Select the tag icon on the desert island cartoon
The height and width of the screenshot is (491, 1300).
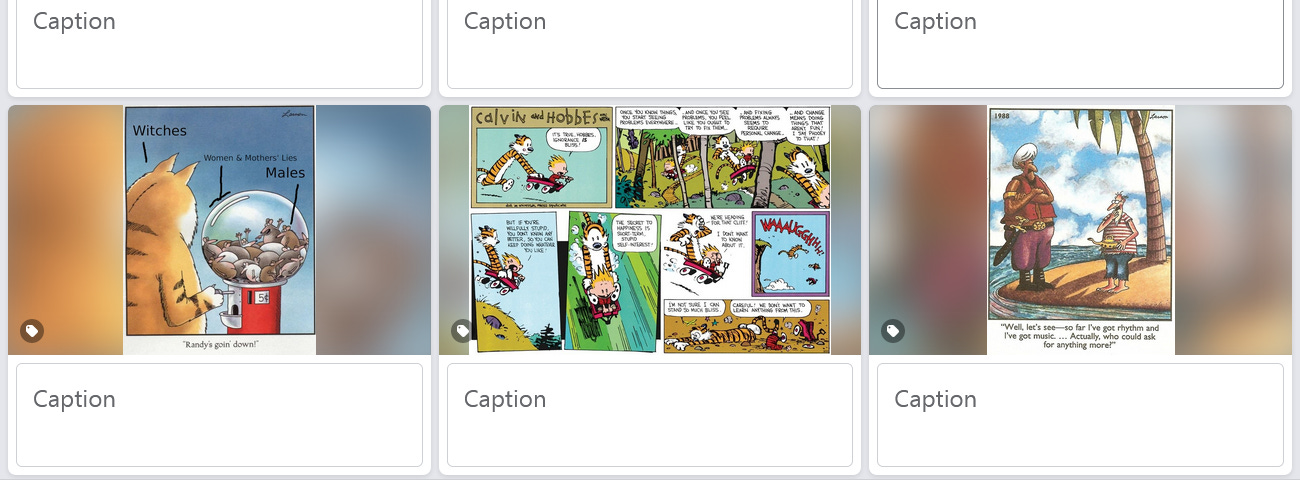[x=893, y=331]
